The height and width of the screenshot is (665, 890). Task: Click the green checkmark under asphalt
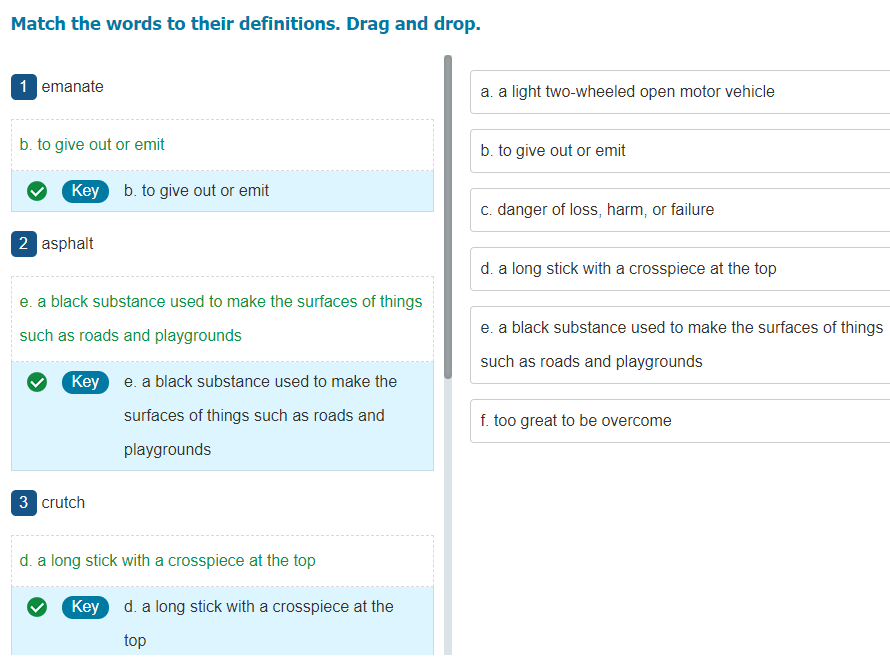(37, 382)
